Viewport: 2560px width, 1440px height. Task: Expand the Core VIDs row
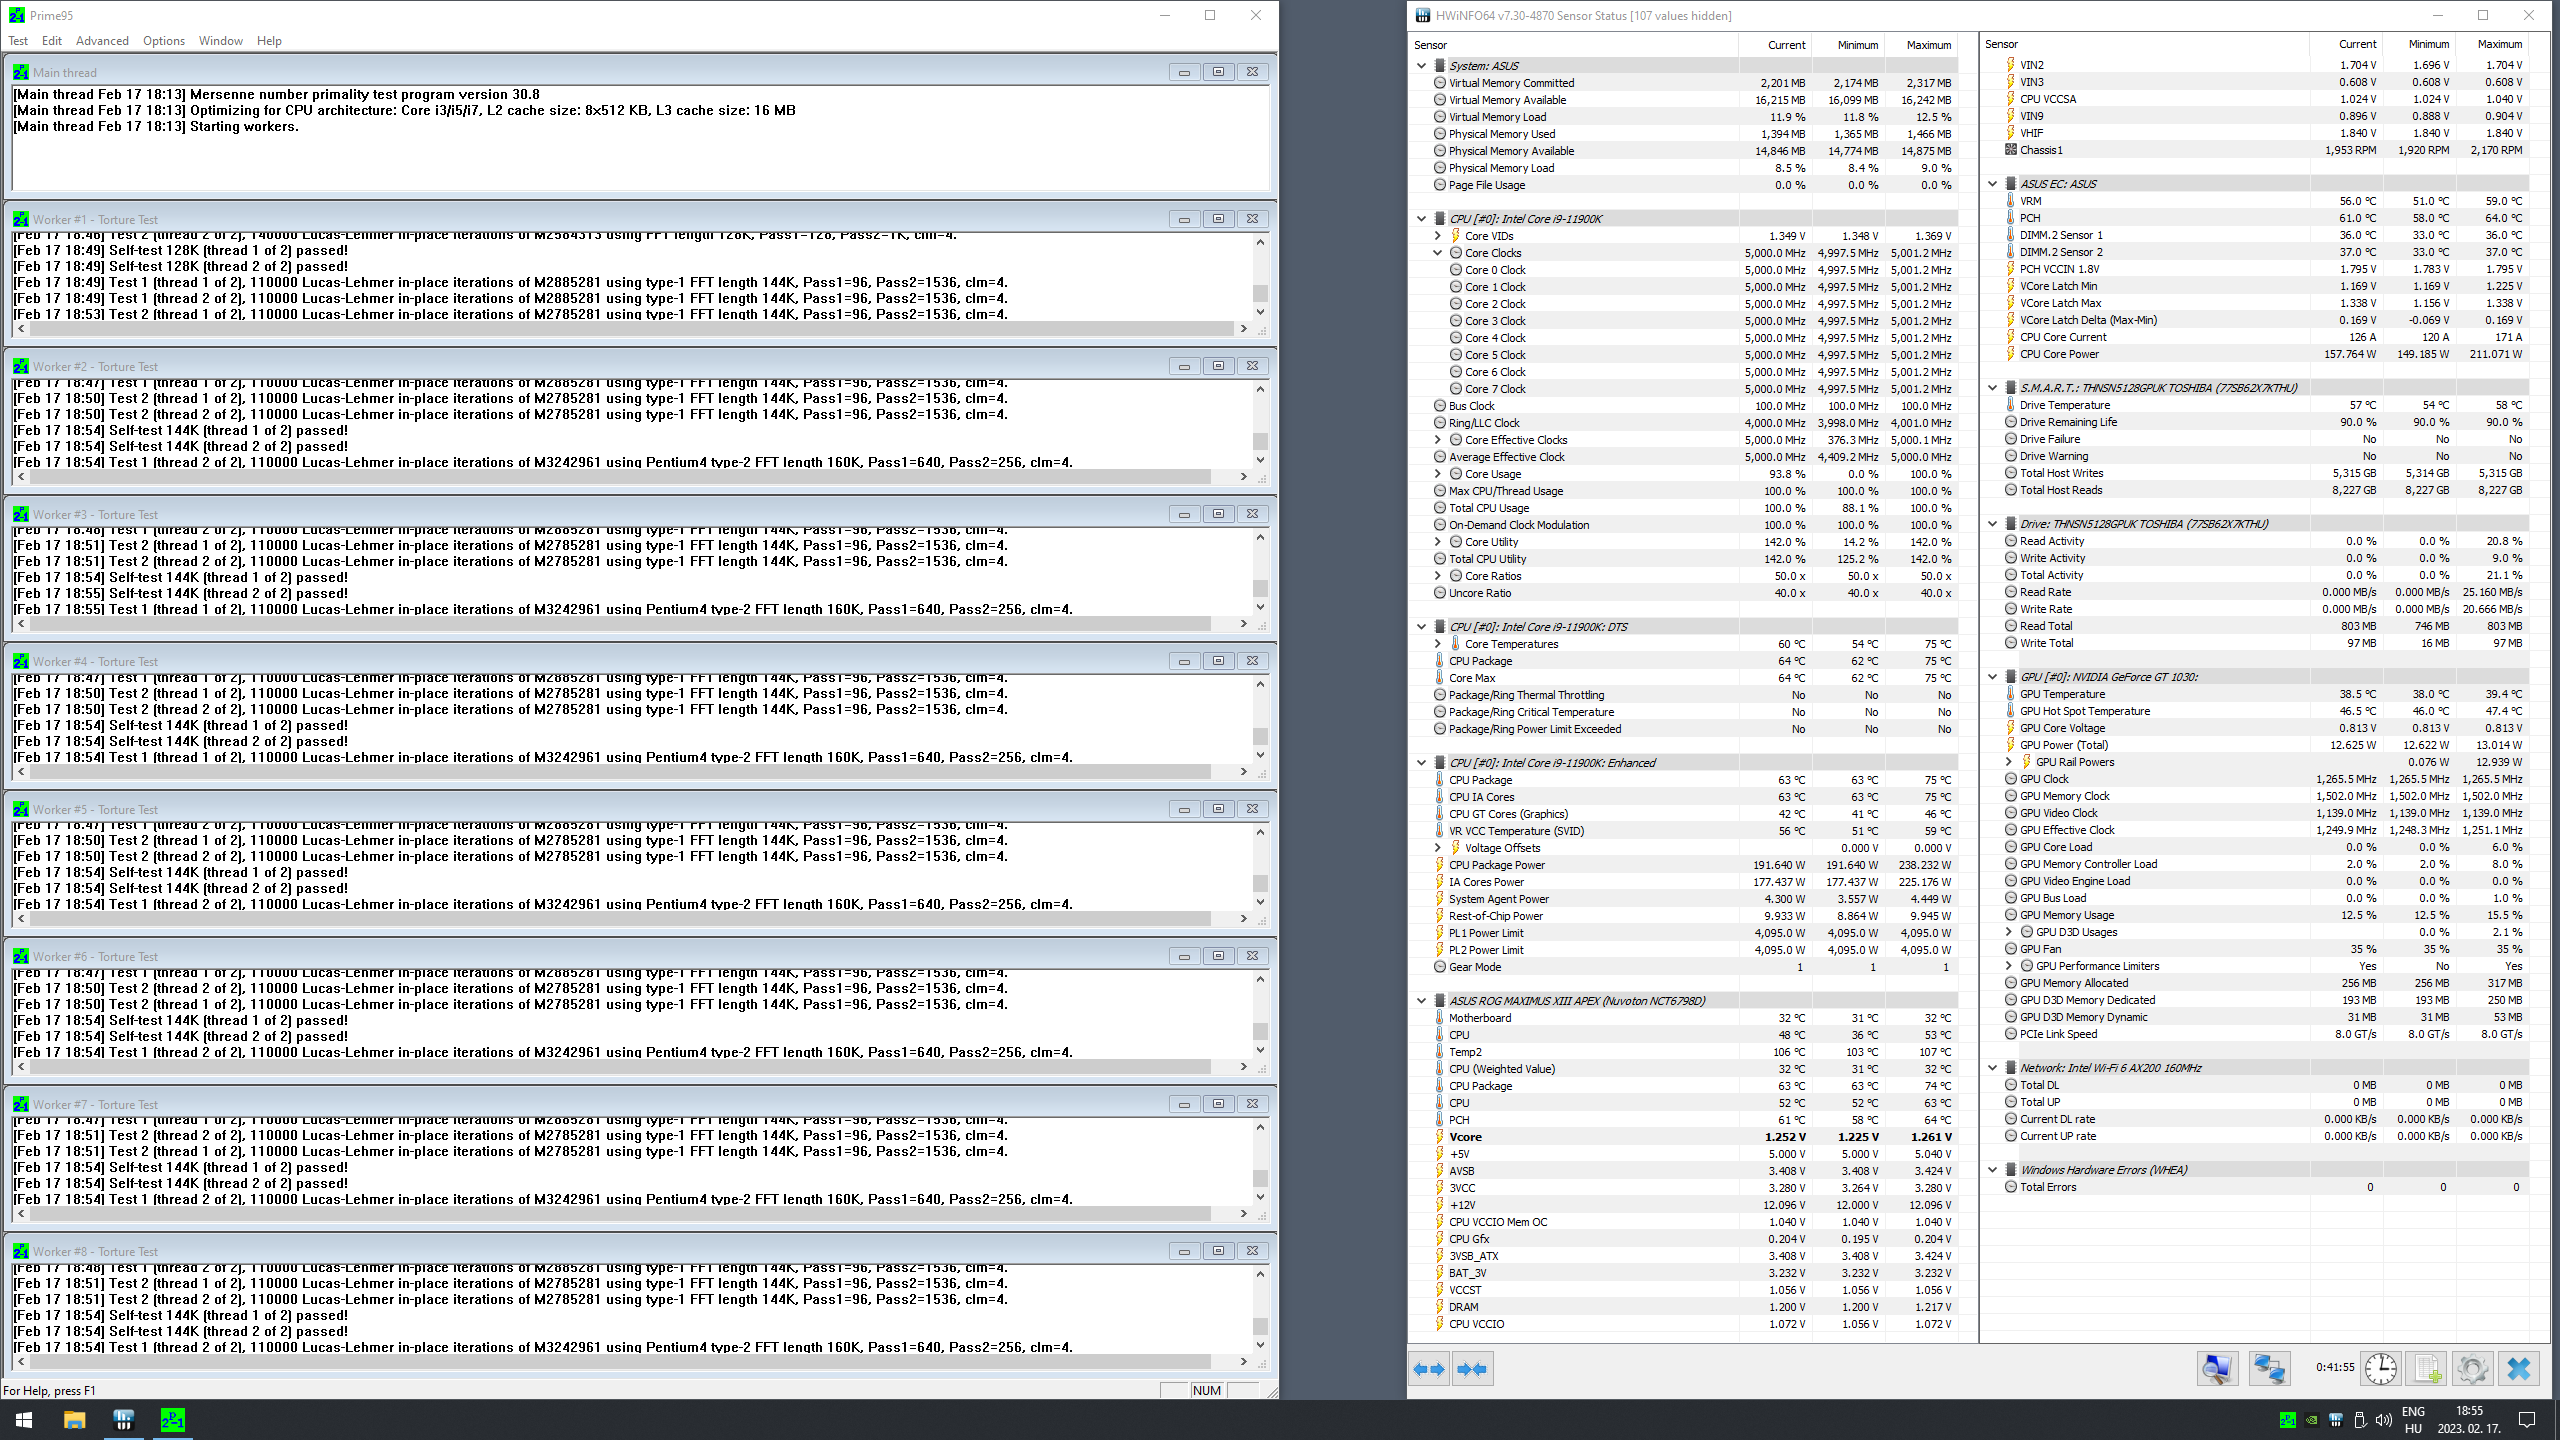(x=1438, y=236)
